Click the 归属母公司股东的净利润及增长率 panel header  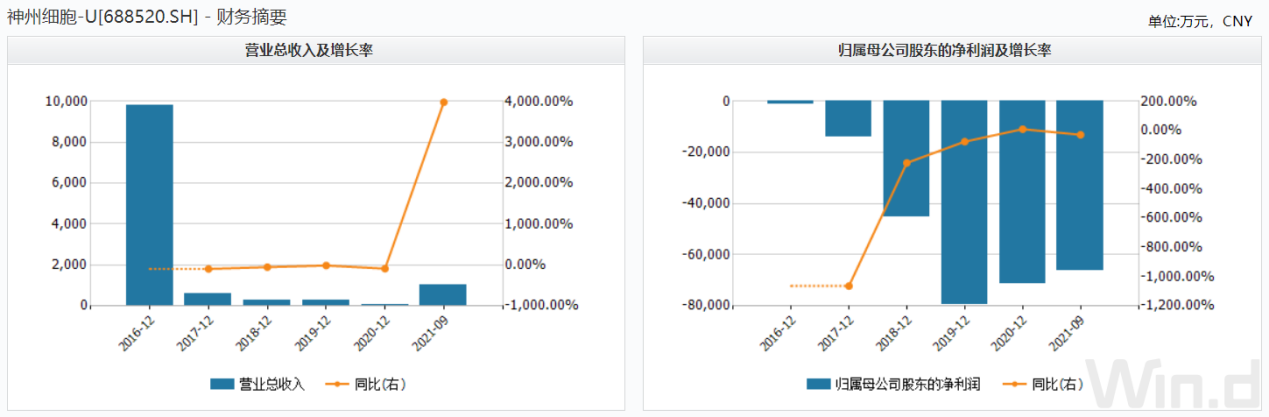click(950, 50)
